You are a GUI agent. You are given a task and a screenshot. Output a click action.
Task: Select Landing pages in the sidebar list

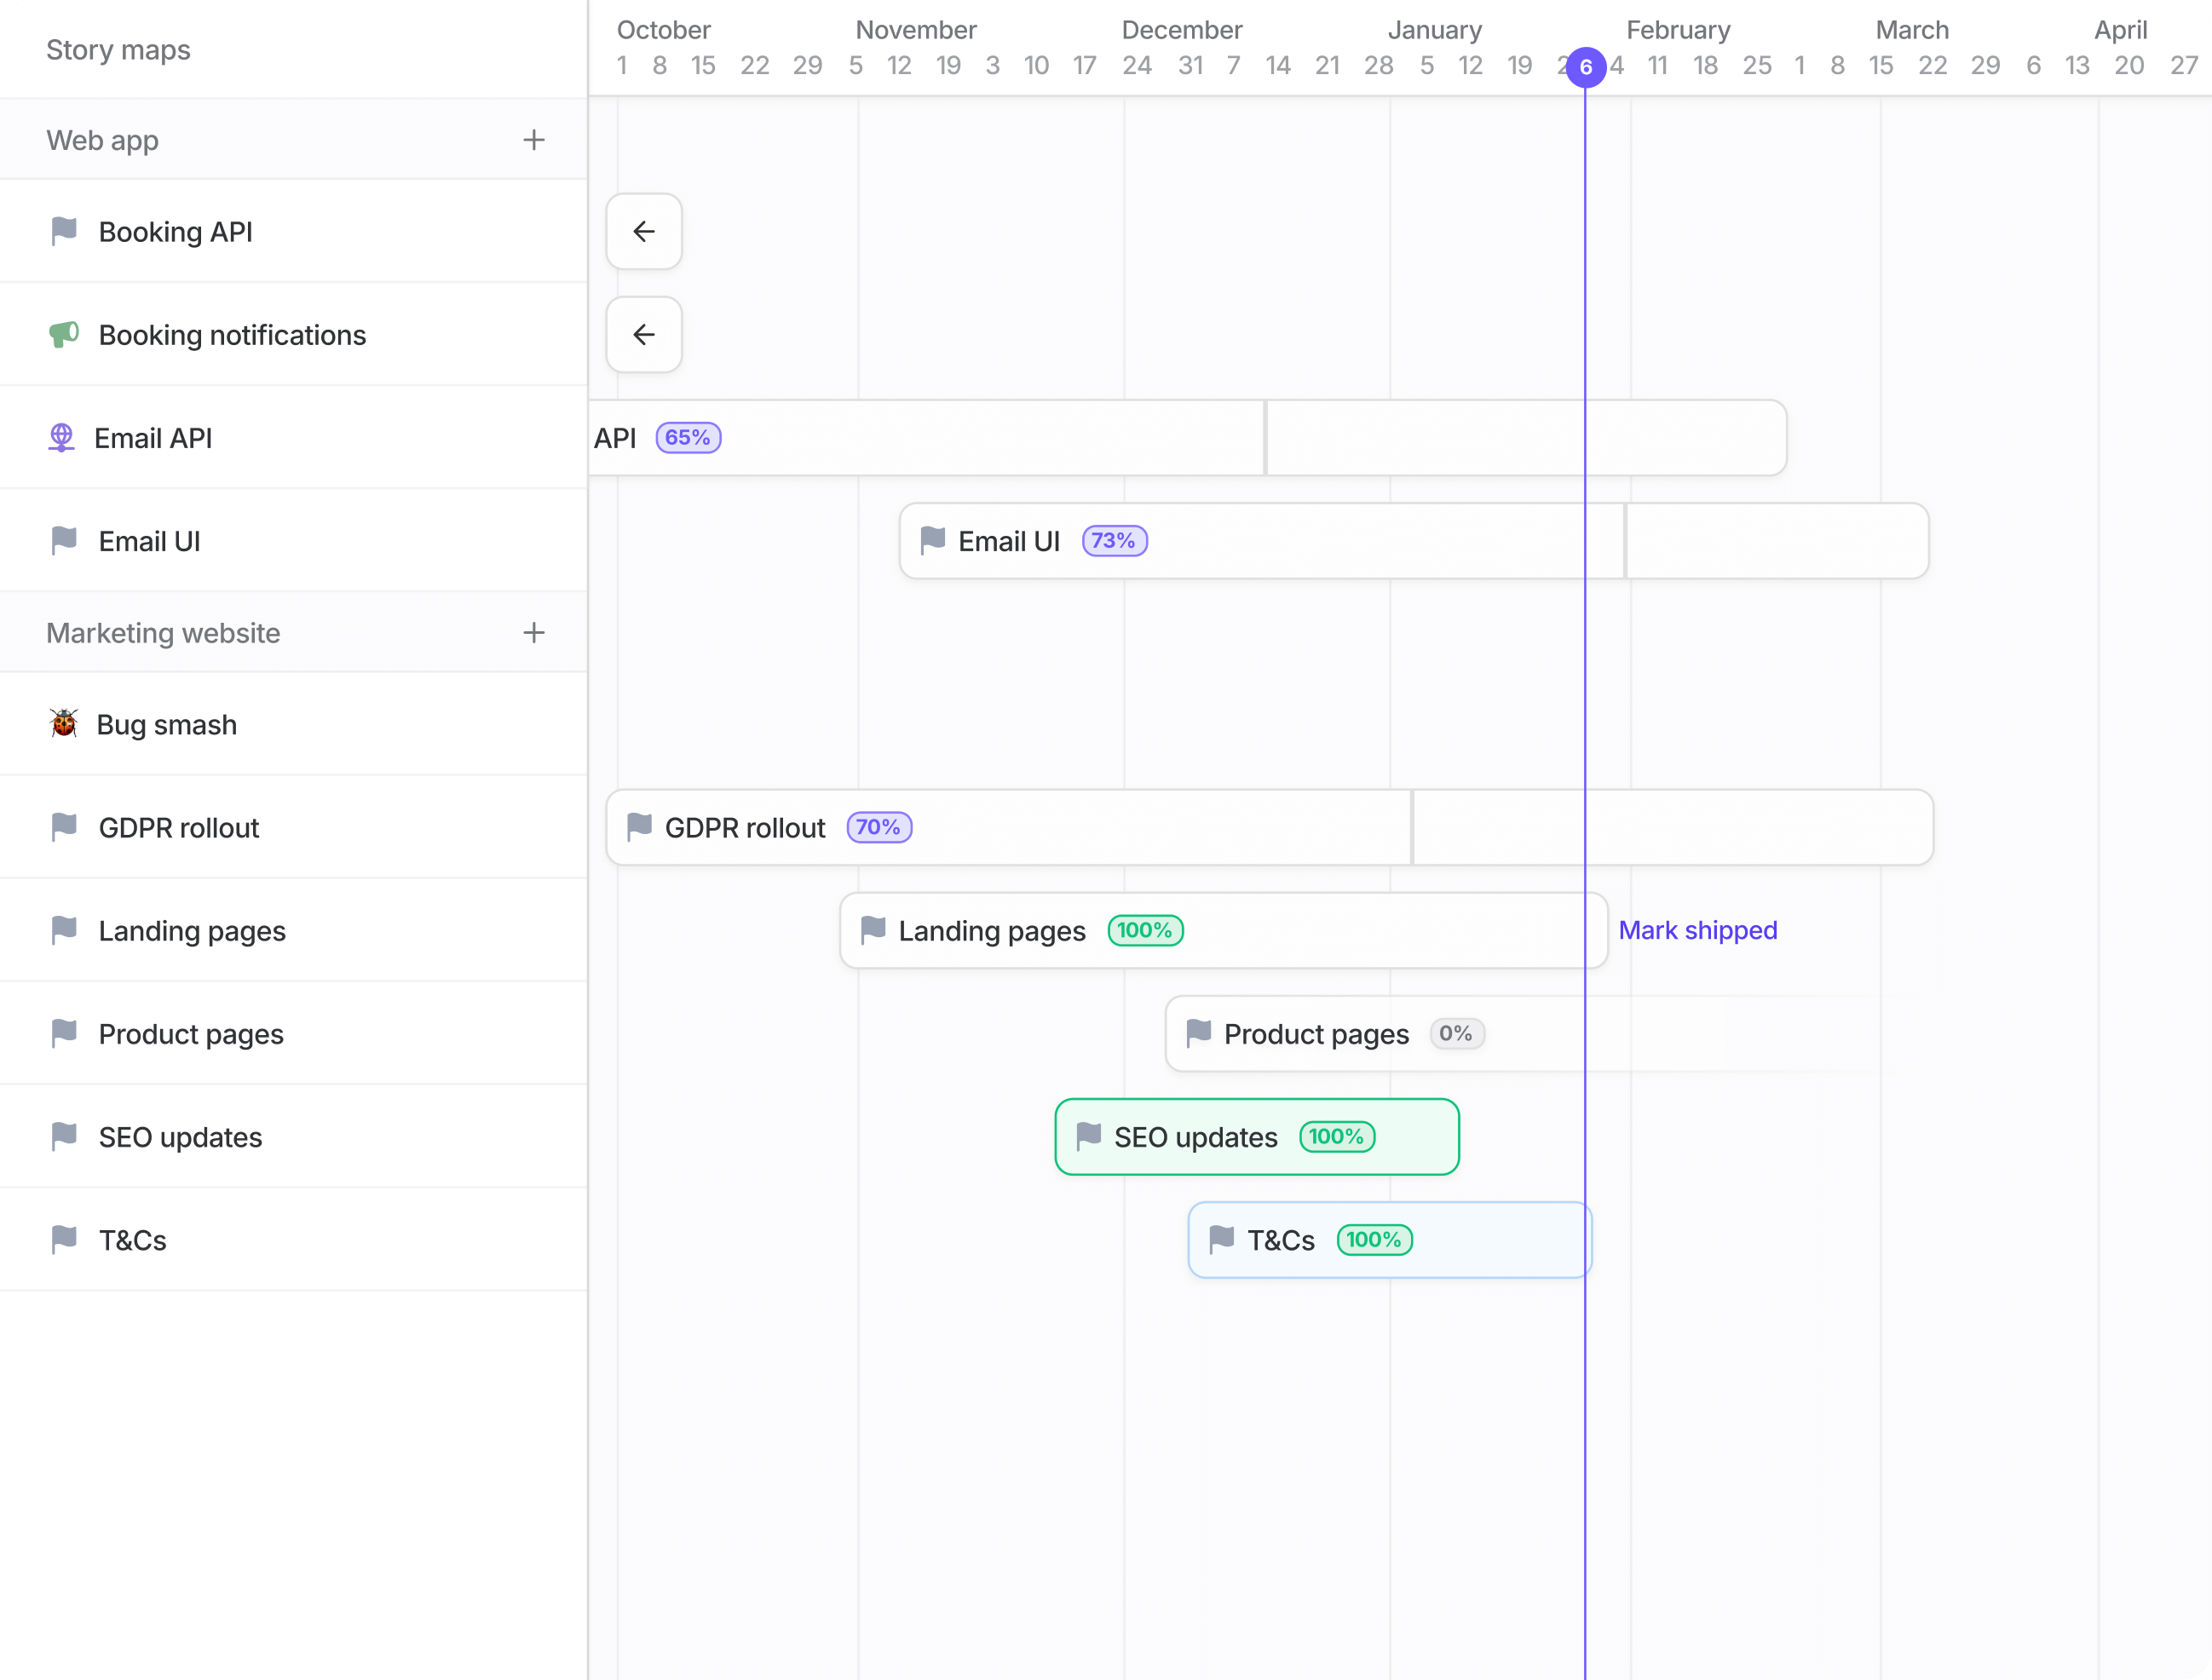[x=192, y=931]
